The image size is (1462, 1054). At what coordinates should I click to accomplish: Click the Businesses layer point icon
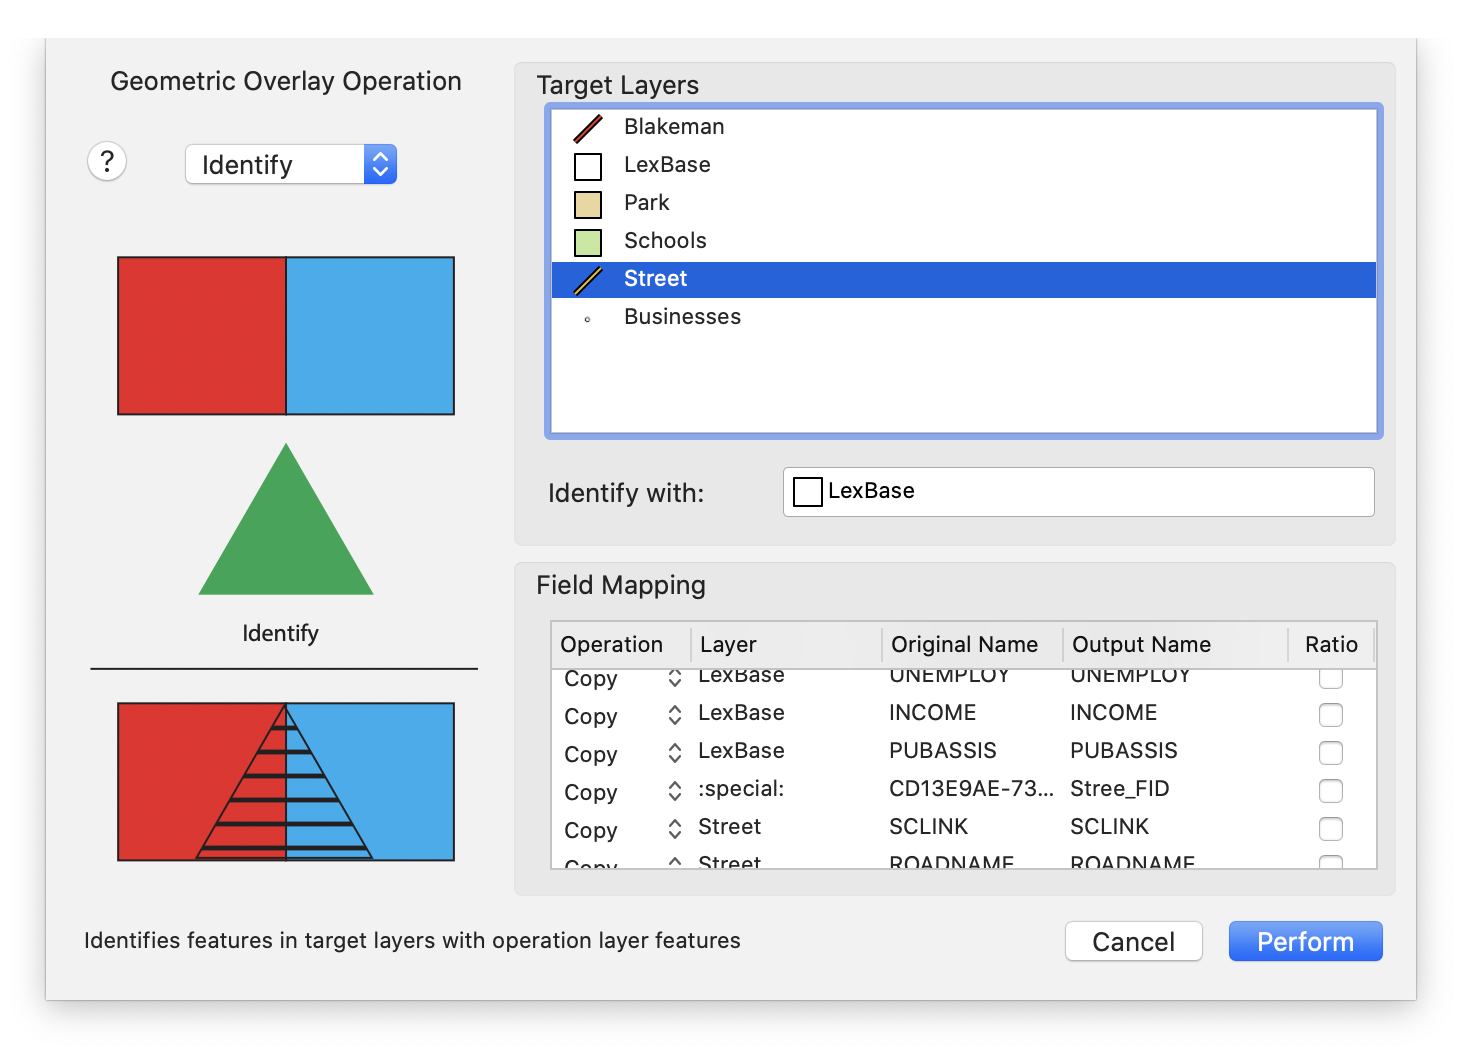588,318
